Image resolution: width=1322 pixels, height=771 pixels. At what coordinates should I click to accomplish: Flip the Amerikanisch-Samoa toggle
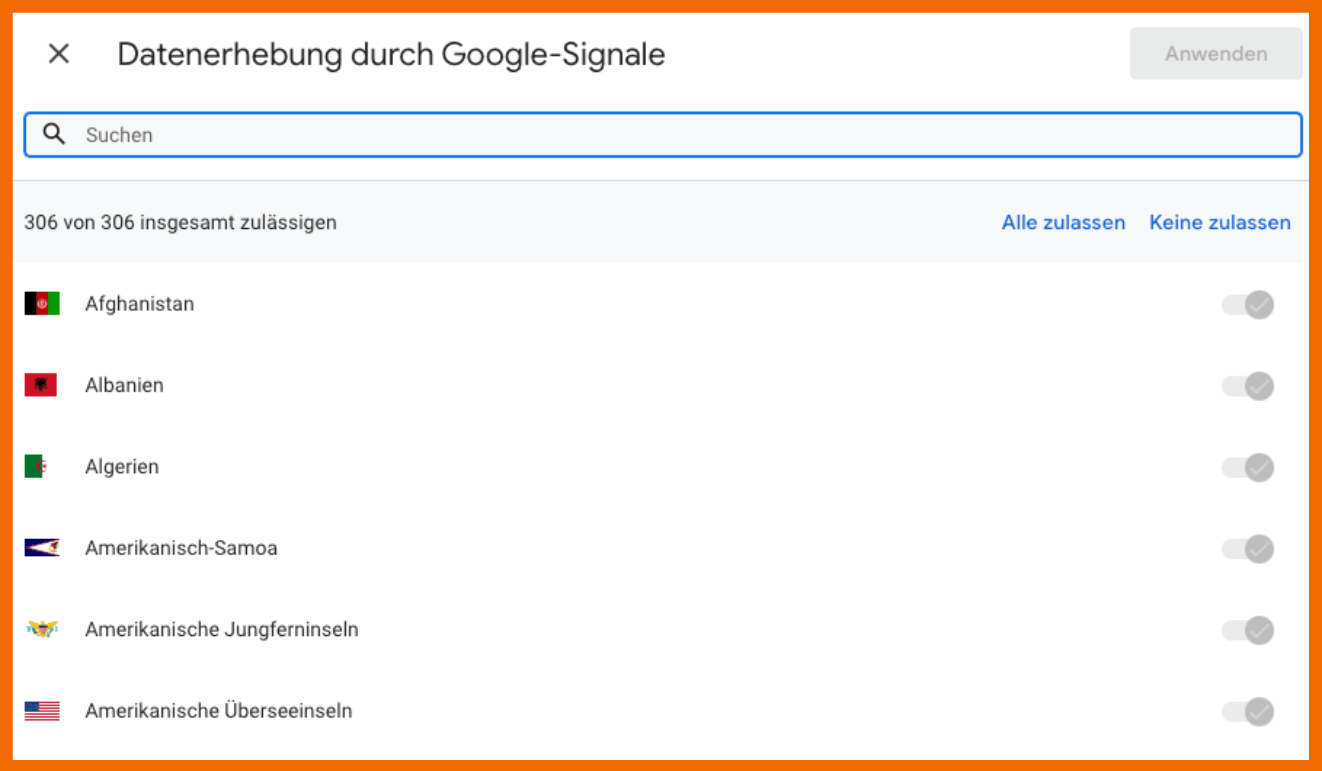click(1248, 548)
